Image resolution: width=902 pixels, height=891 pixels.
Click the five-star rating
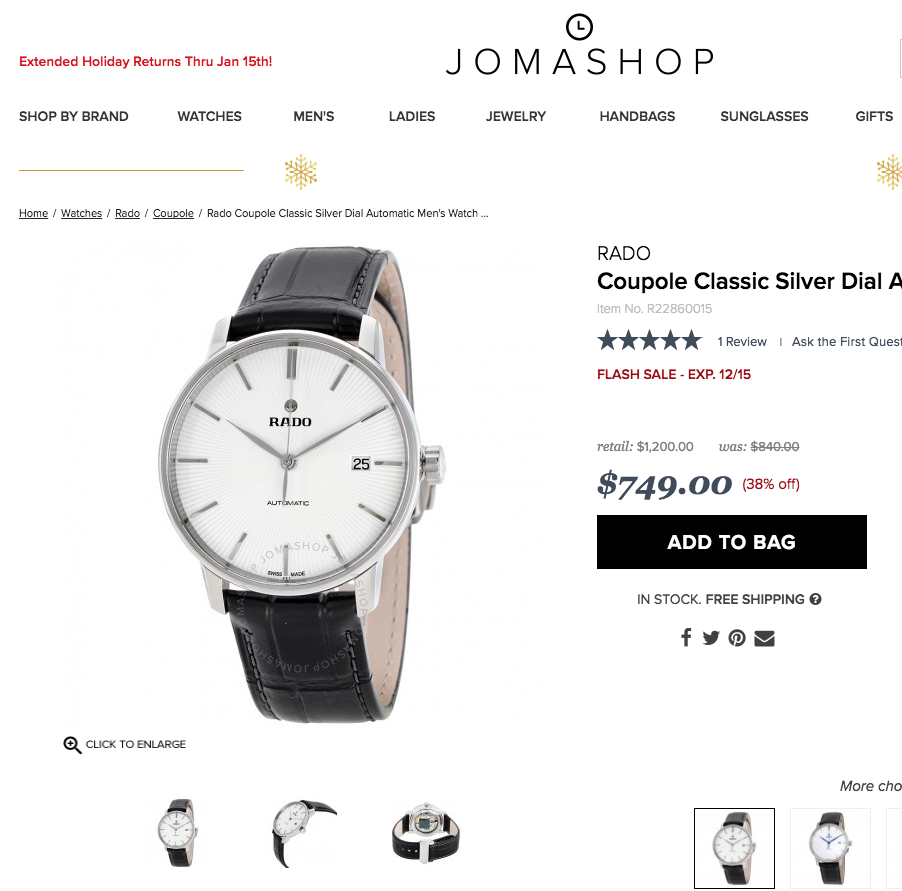pyautogui.click(x=649, y=341)
